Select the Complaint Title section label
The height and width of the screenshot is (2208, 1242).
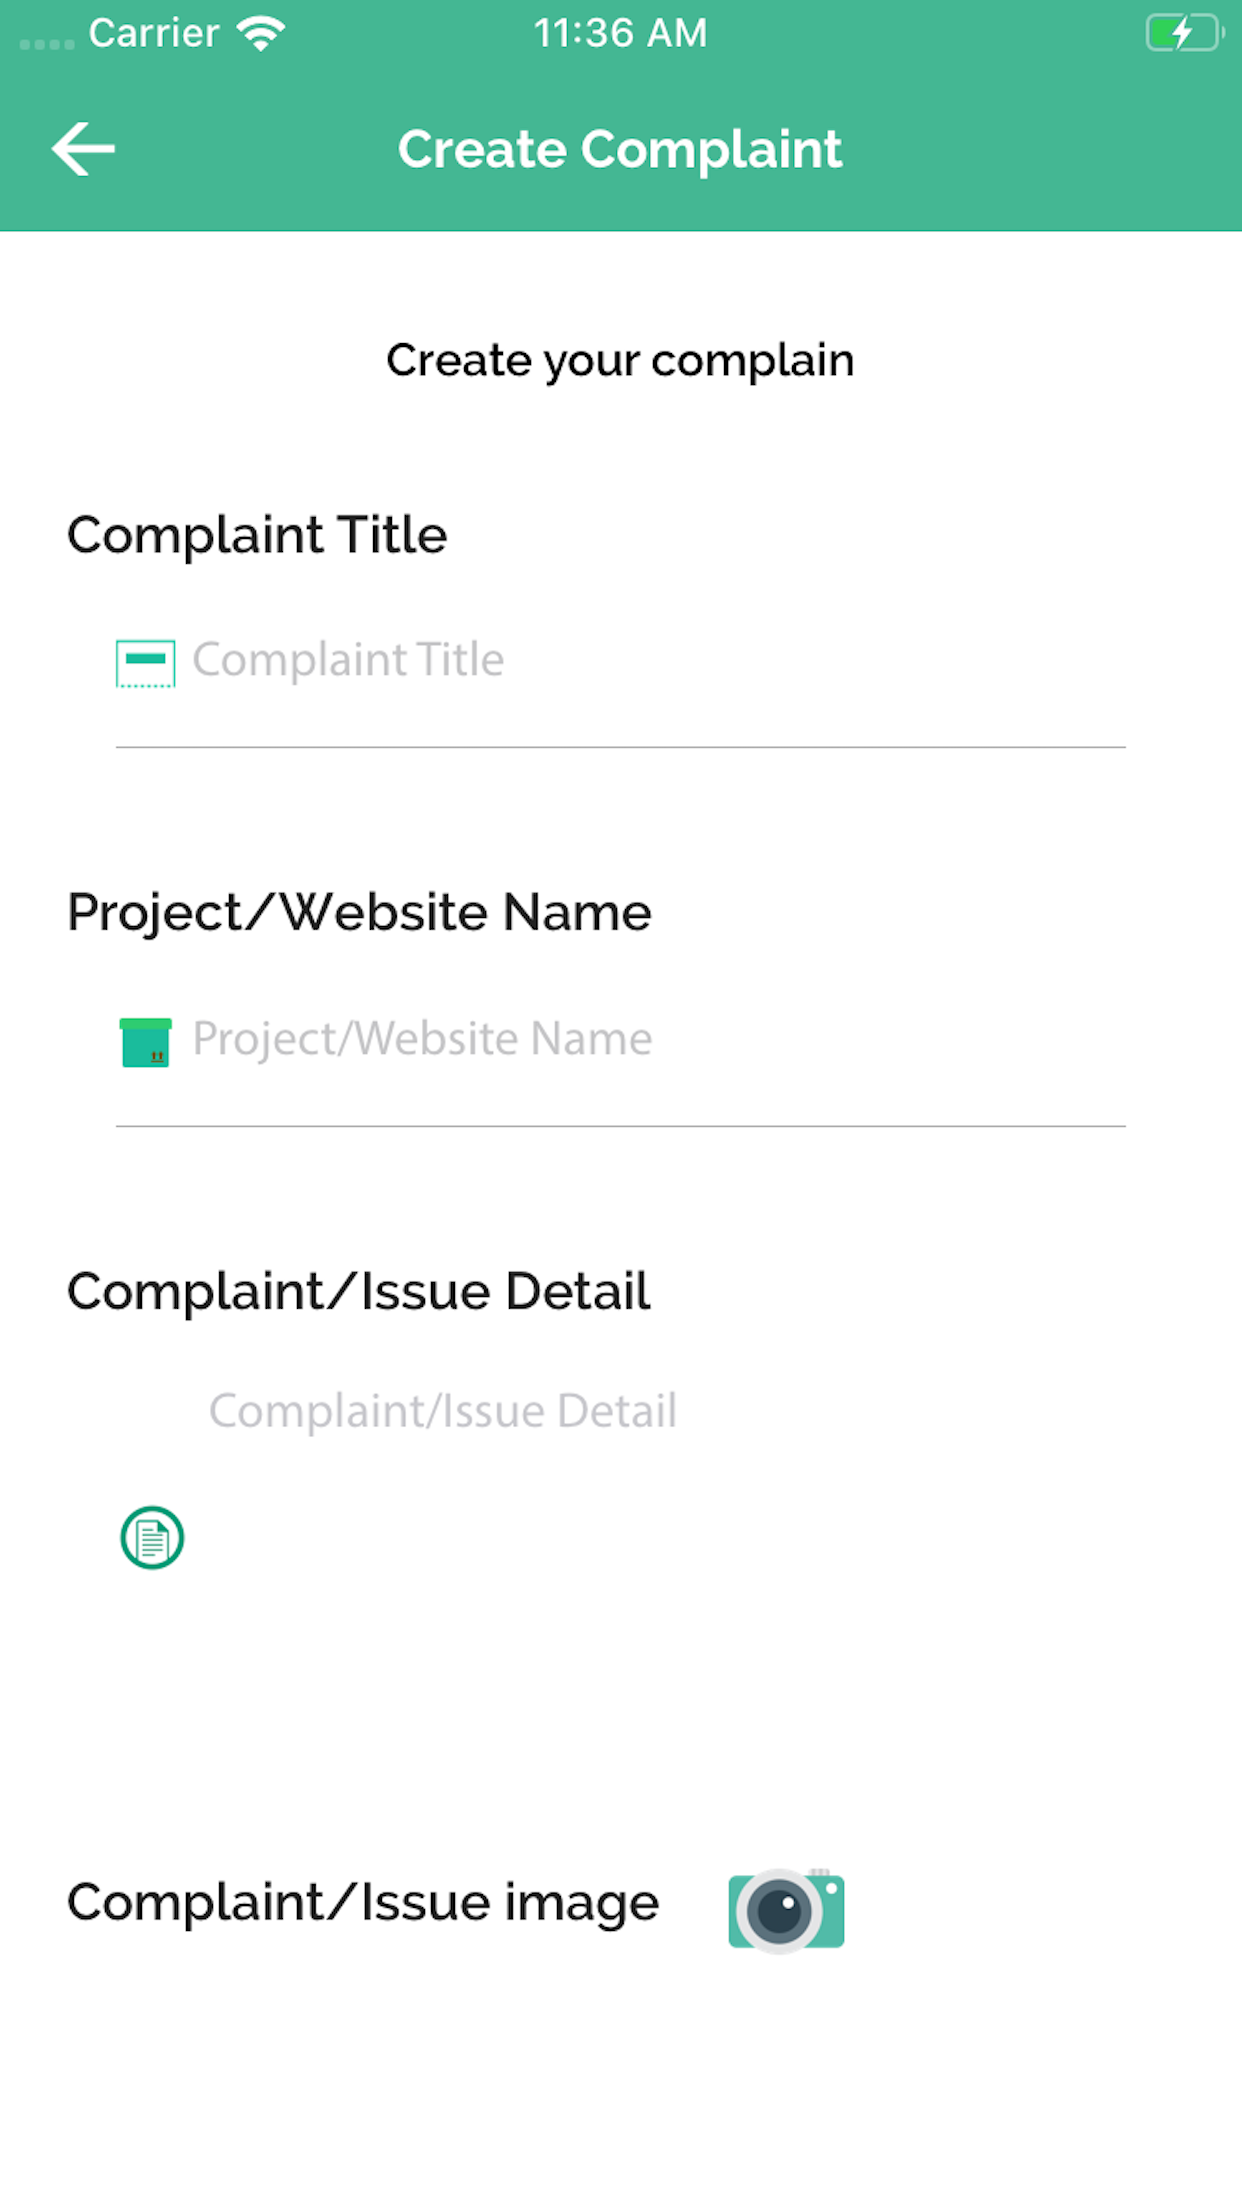click(x=257, y=536)
